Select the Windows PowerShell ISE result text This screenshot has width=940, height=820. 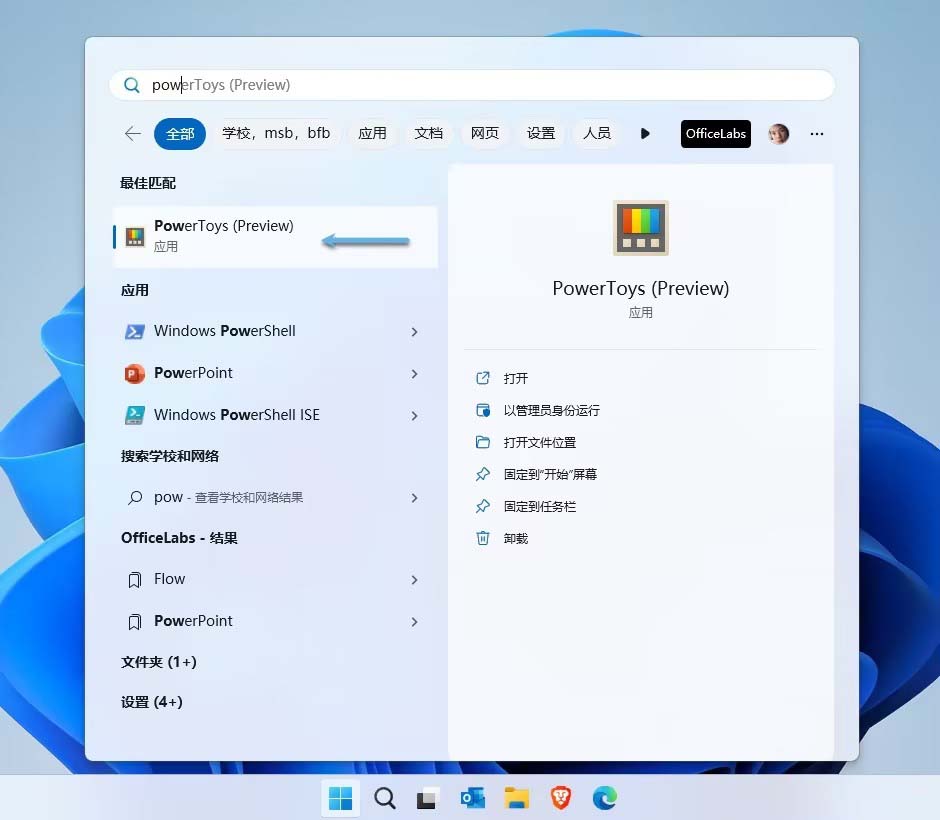[237, 415]
